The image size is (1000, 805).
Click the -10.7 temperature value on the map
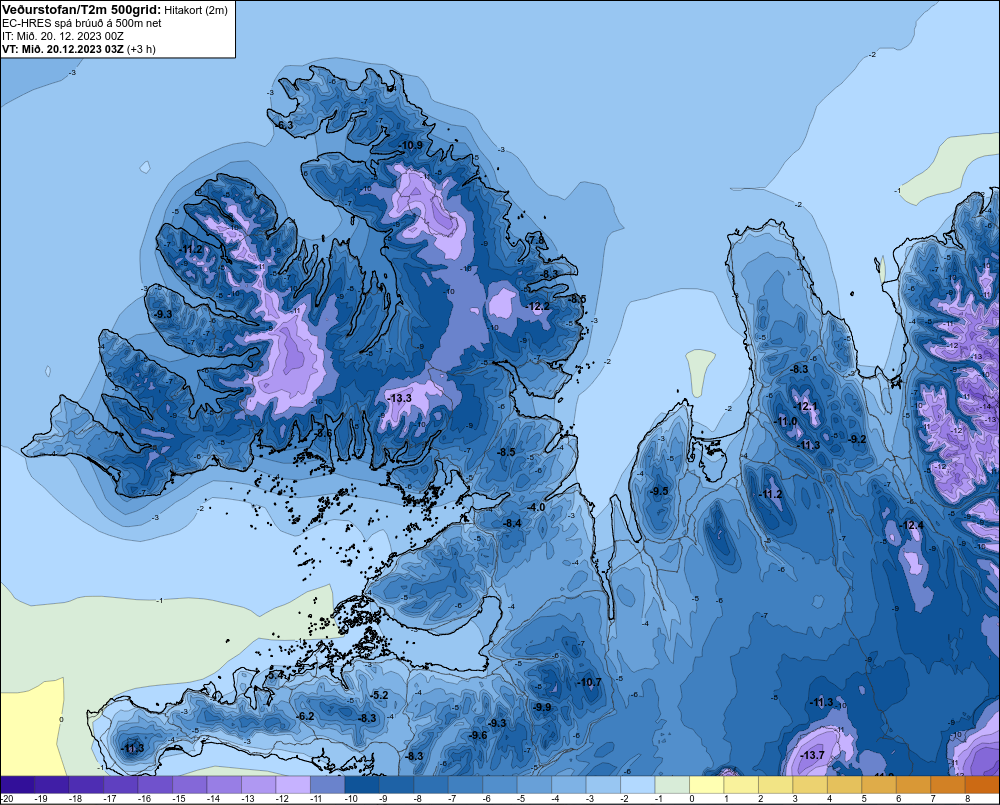click(x=589, y=683)
